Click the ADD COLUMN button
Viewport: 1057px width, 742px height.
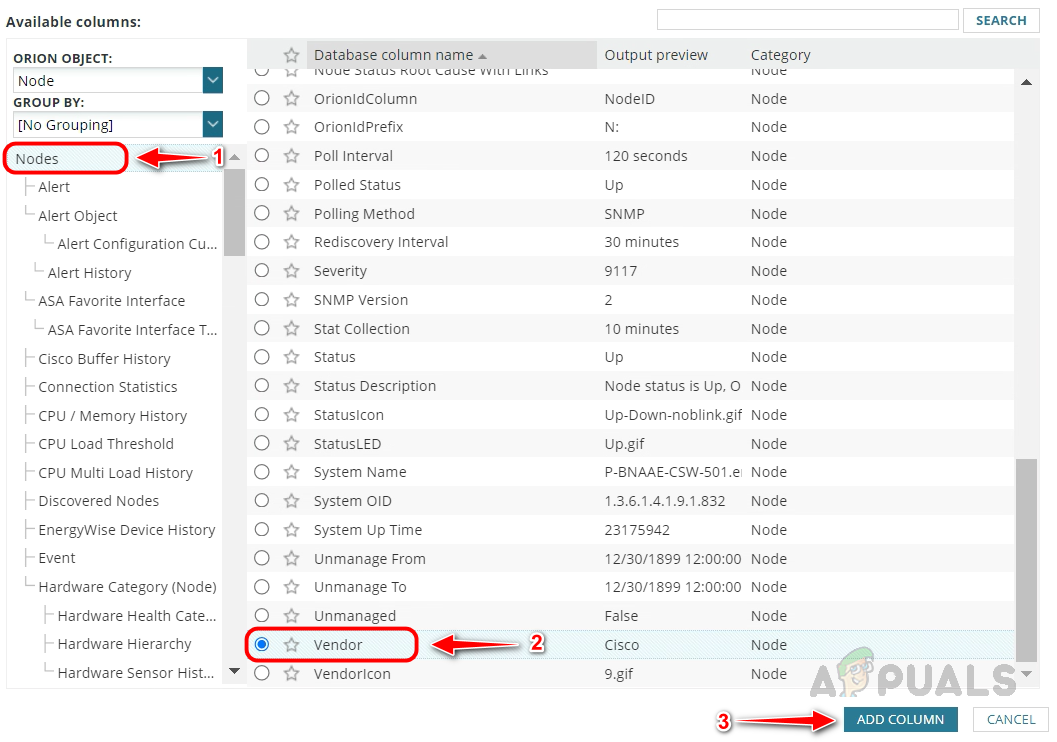point(901,720)
